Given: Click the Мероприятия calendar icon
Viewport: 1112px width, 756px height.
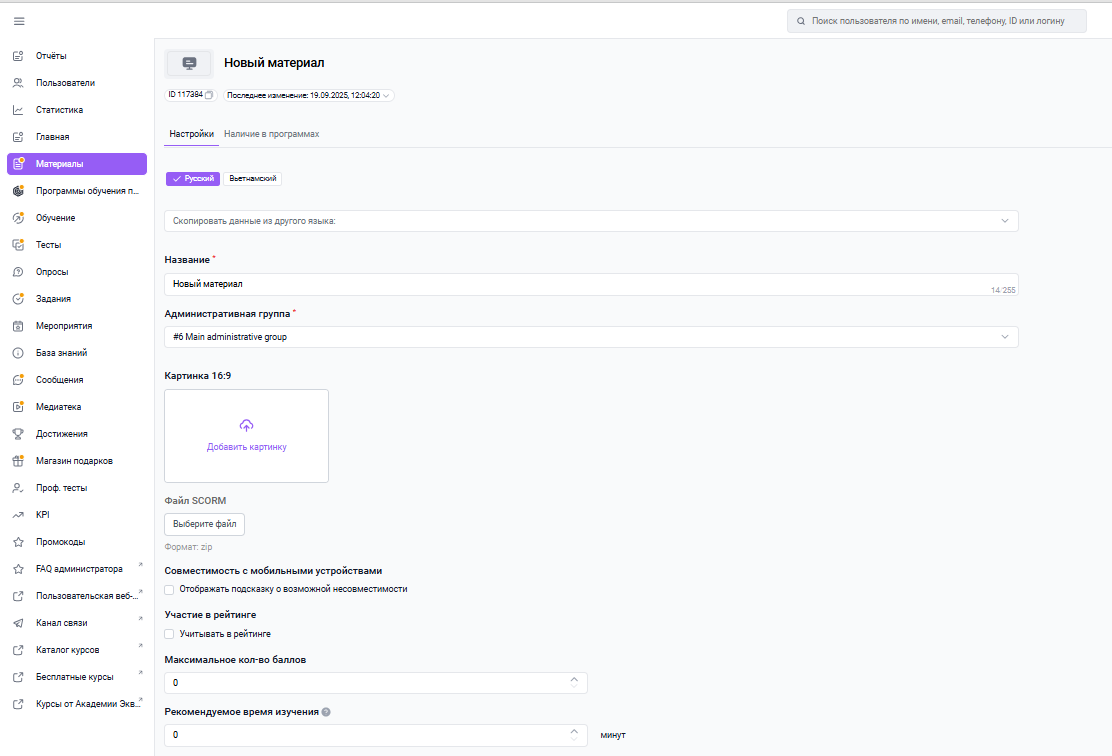Looking at the screenshot, I should point(18,326).
